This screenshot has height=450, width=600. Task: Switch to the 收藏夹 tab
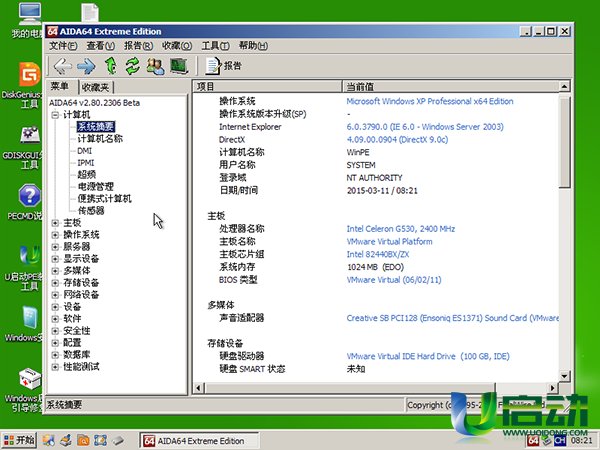click(x=96, y=88)
